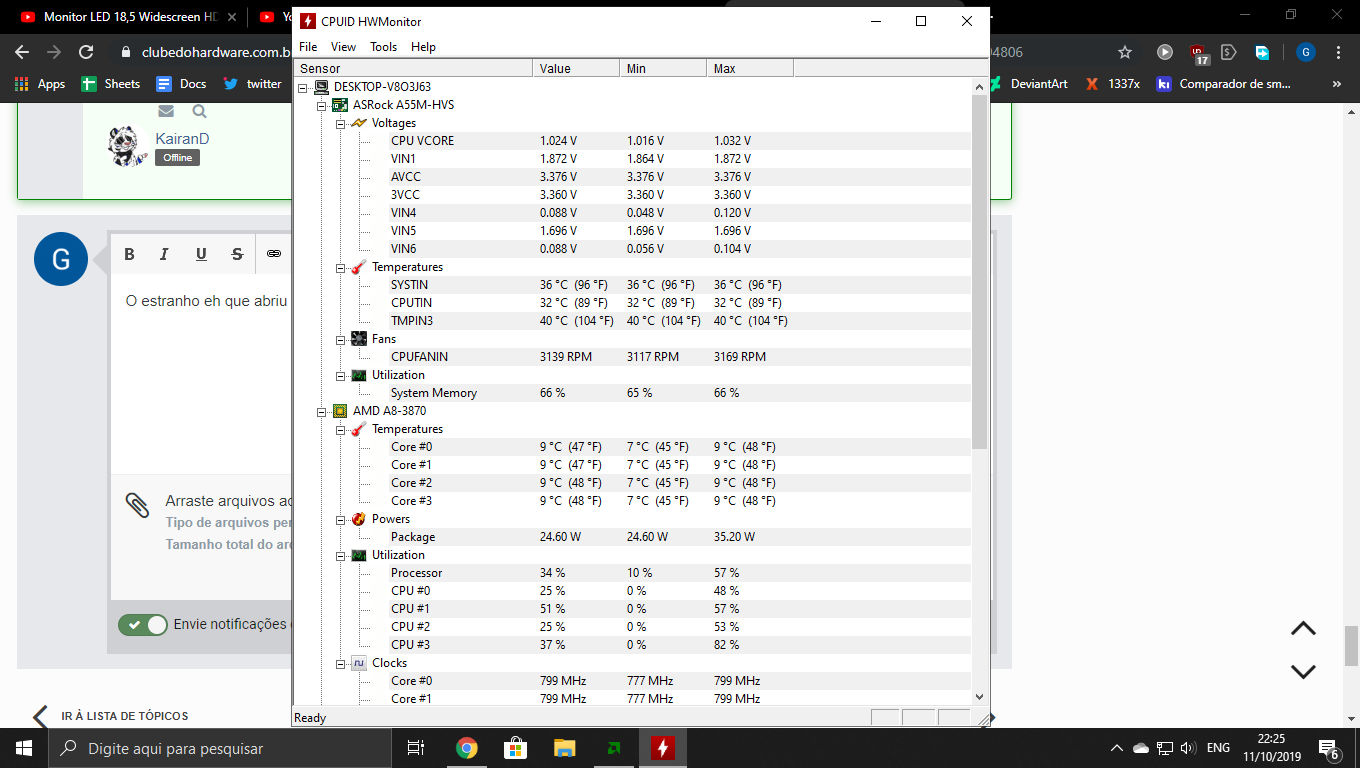Open Chrome from the taskbar
Viewport: 1360px width, 768px height.
click(466, 748)
